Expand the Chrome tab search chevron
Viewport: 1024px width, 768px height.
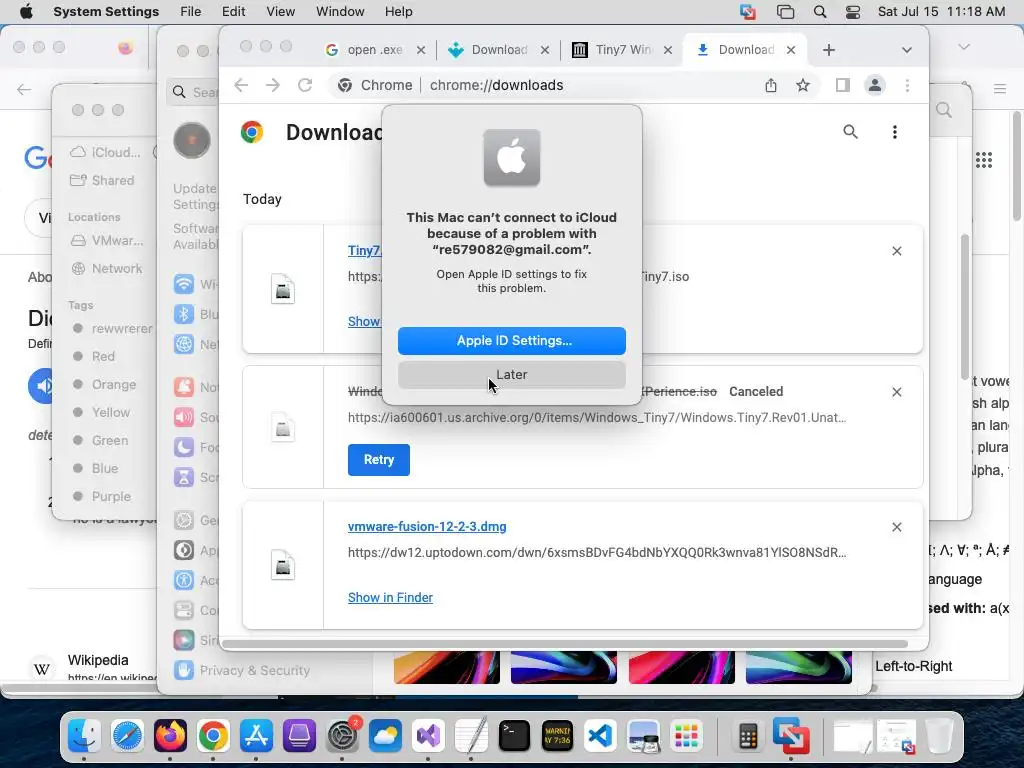coord(906,50)
